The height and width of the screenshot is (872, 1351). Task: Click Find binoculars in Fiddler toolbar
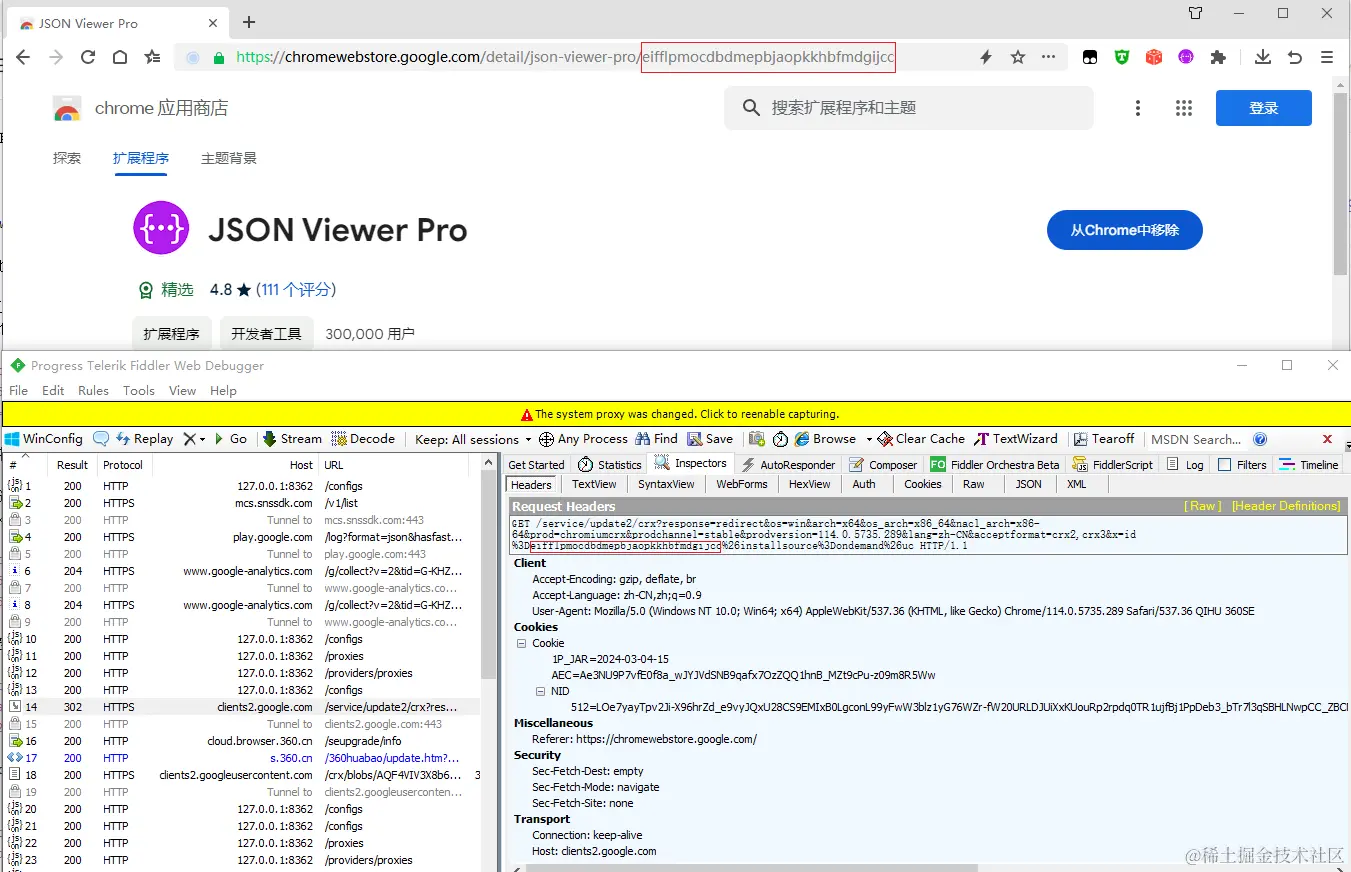(x=656, y=439)
